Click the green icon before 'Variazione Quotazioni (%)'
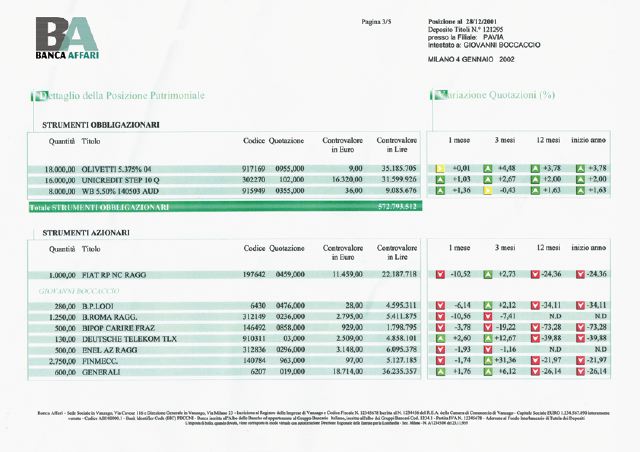This screenshot has height=452, width=640. [441, 95]
